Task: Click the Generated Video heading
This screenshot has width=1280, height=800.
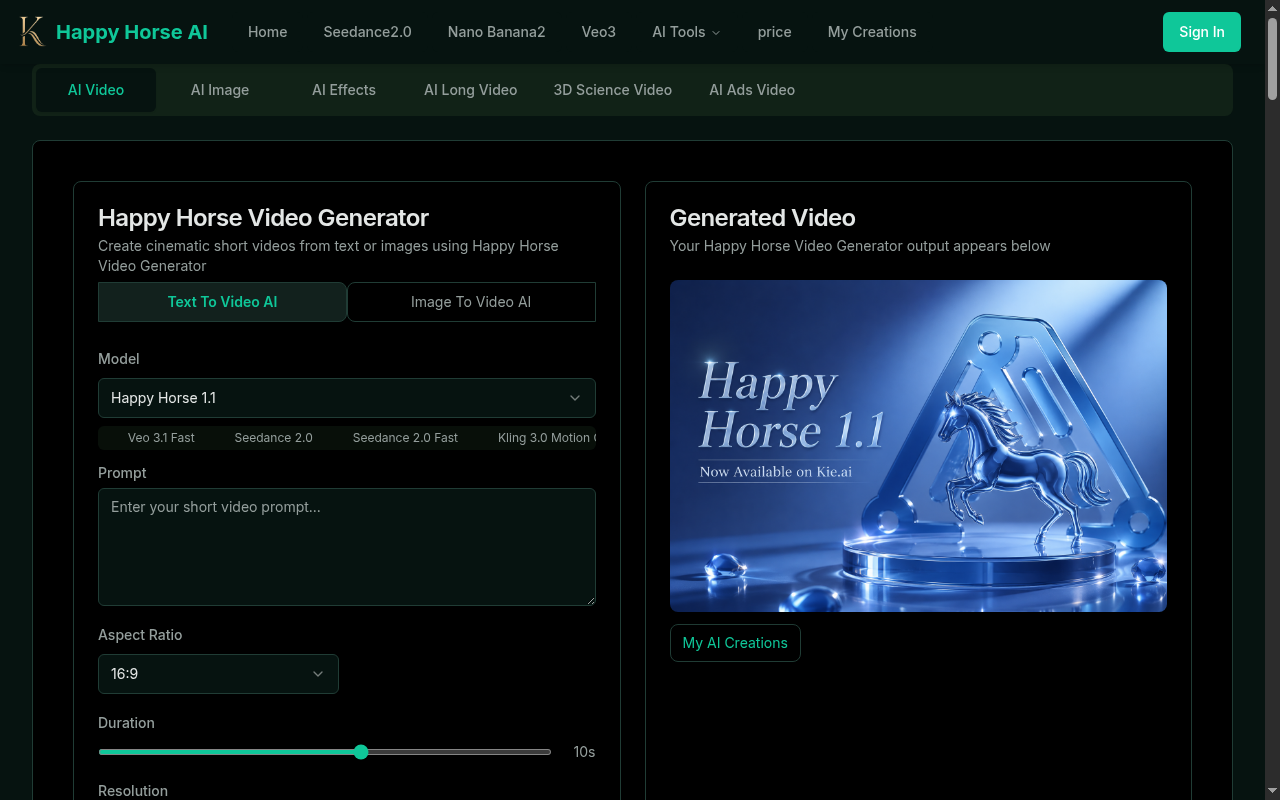Action: (x=762, y=218)
